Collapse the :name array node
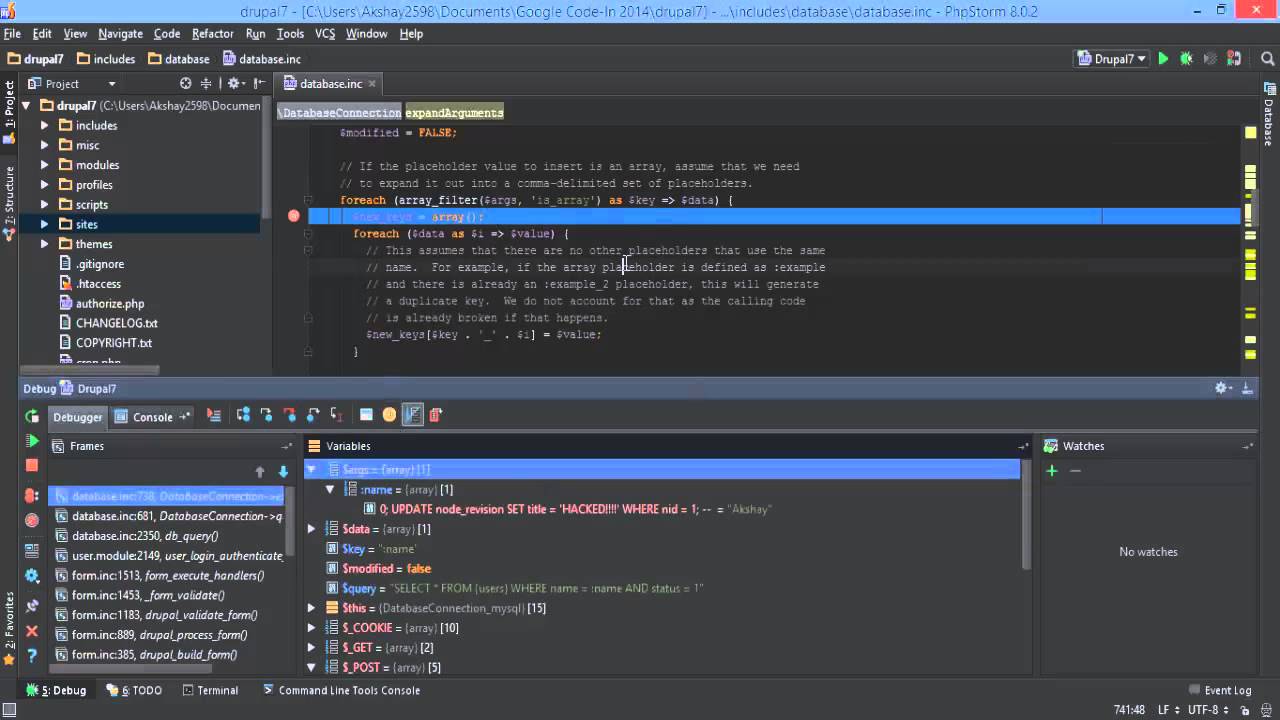 pos(329,490)
